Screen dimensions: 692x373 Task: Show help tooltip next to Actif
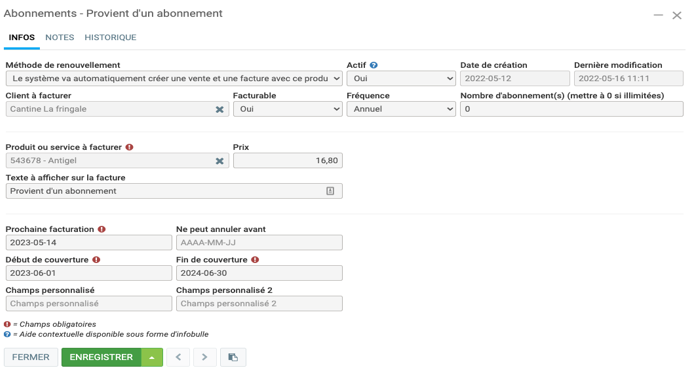click(374, 65)
